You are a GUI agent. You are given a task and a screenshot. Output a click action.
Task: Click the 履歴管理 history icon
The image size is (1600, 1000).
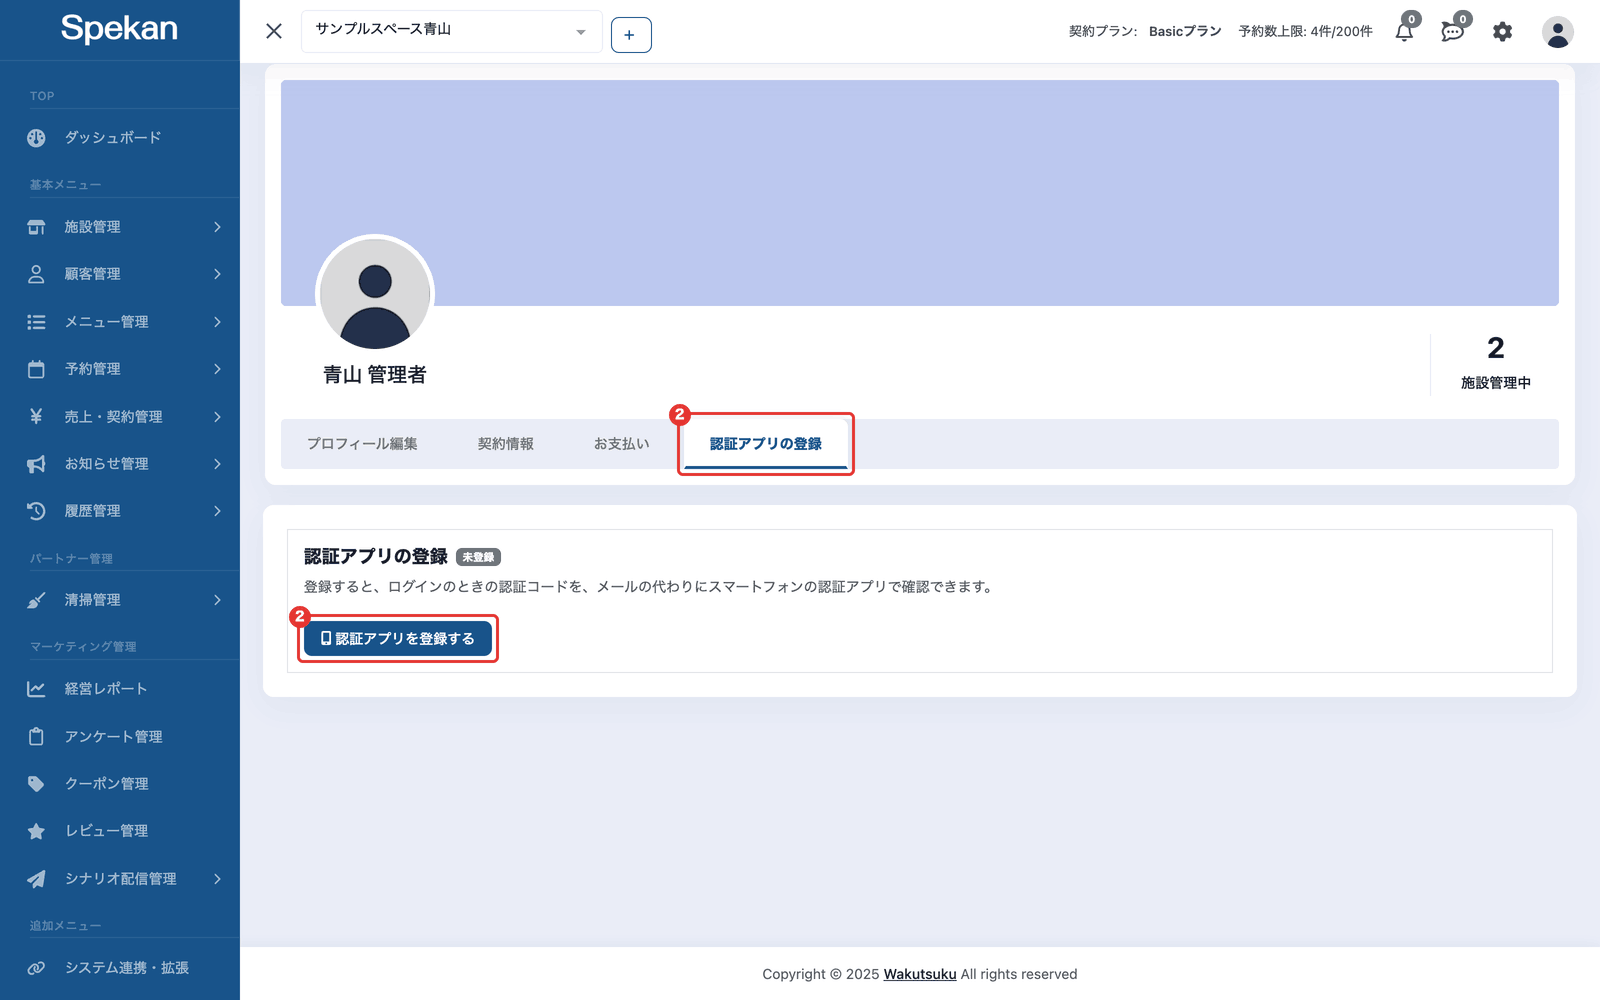(x=36, y=511)
